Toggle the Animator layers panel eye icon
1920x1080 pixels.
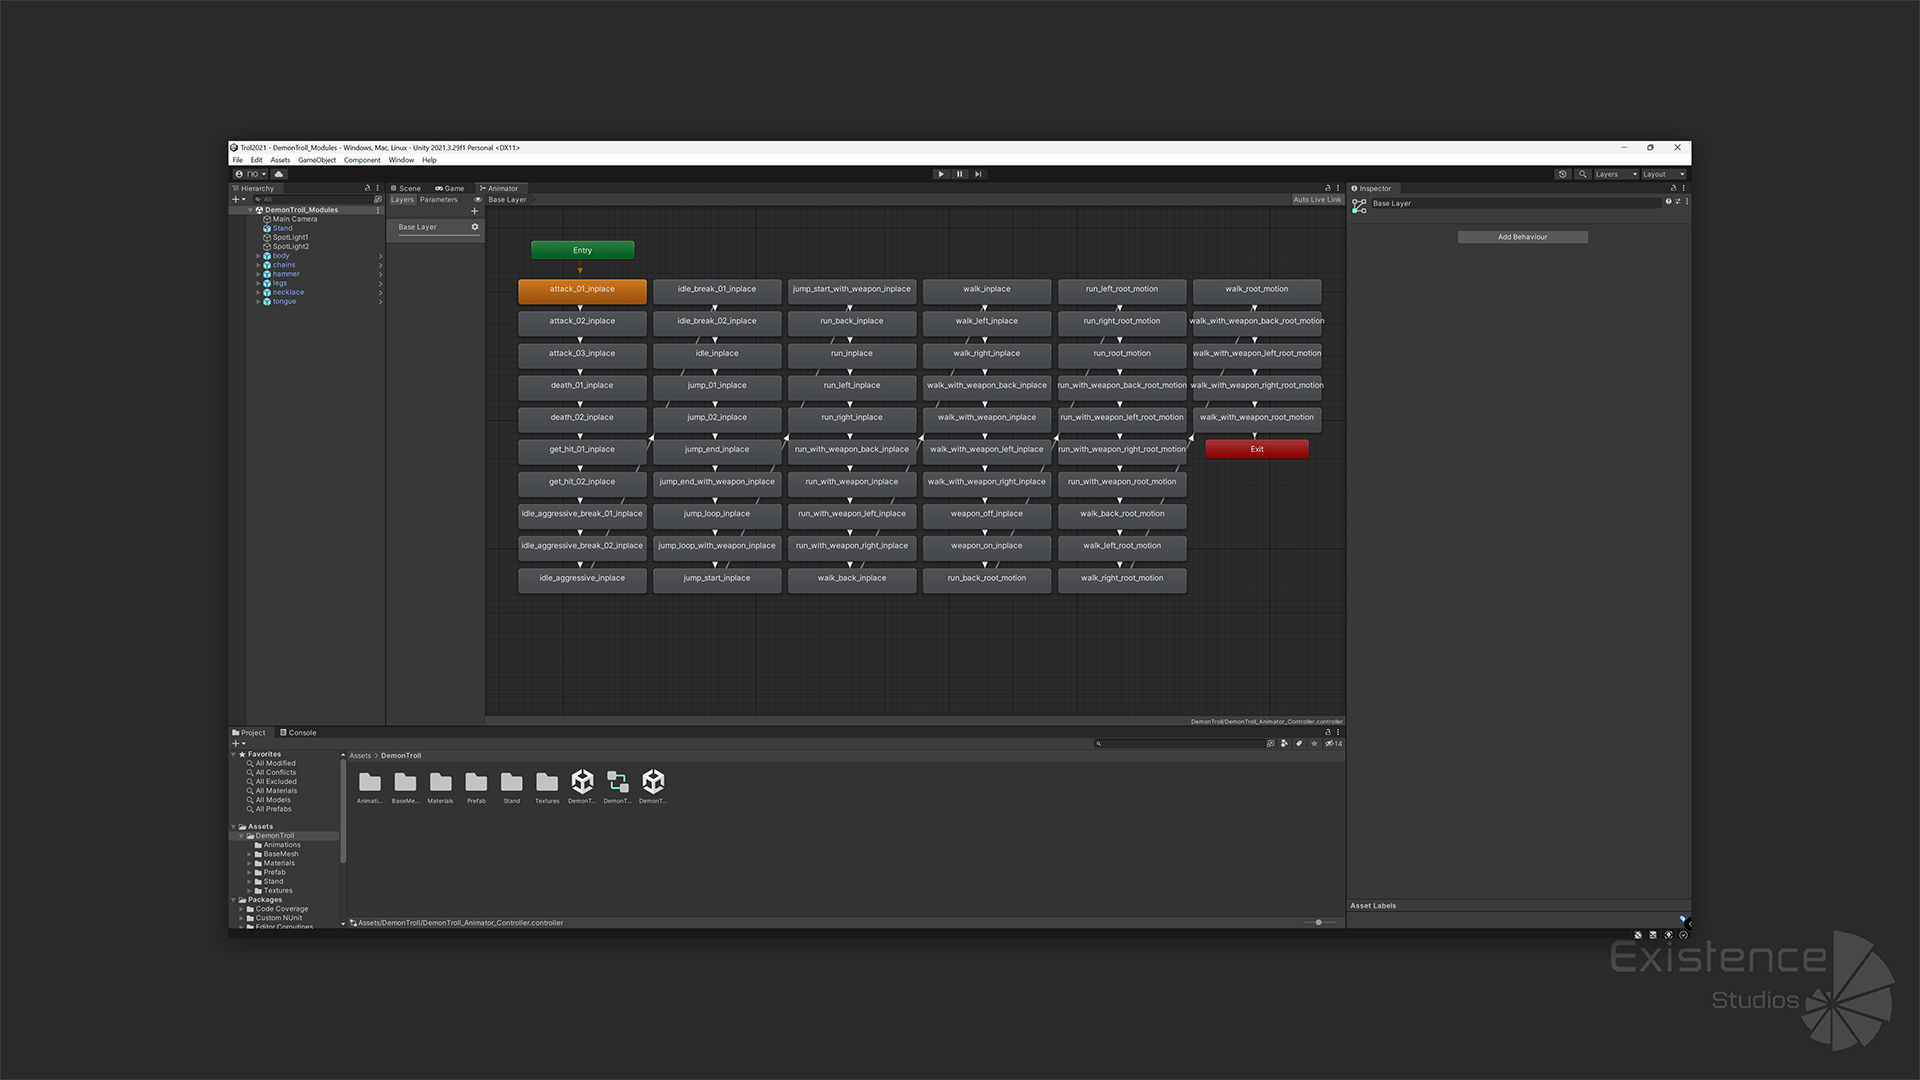coord(478,200)
